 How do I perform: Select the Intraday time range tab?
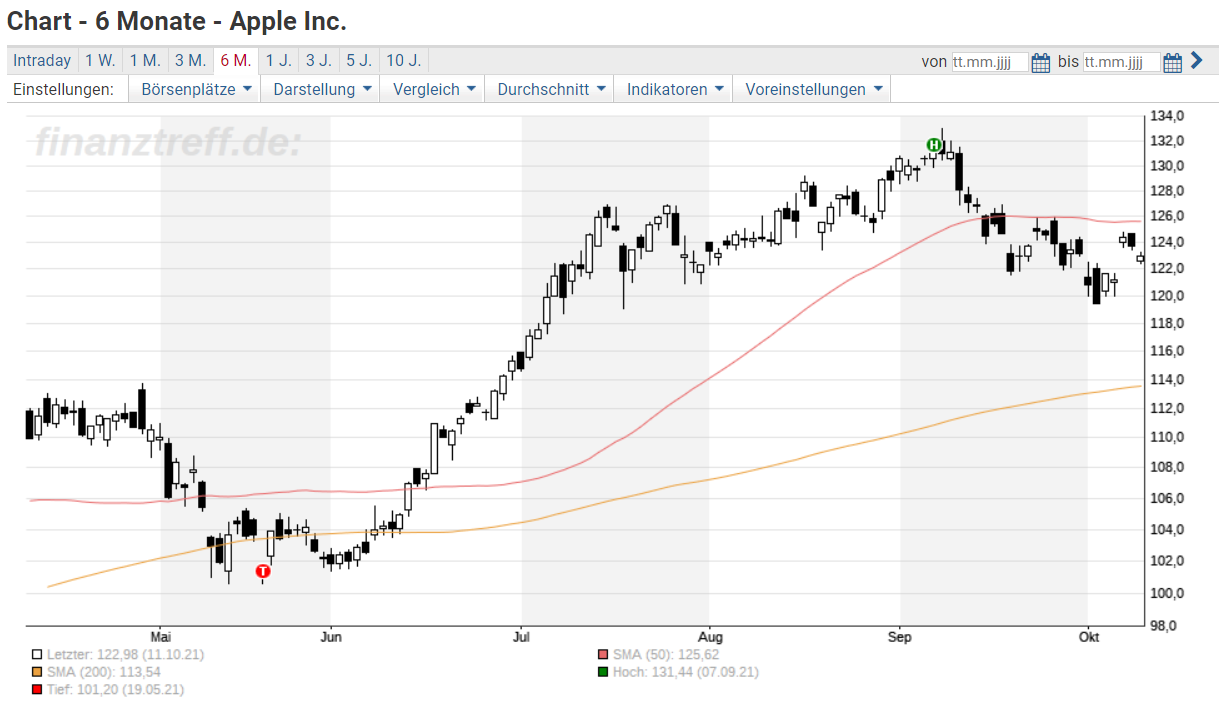point(42,61)
